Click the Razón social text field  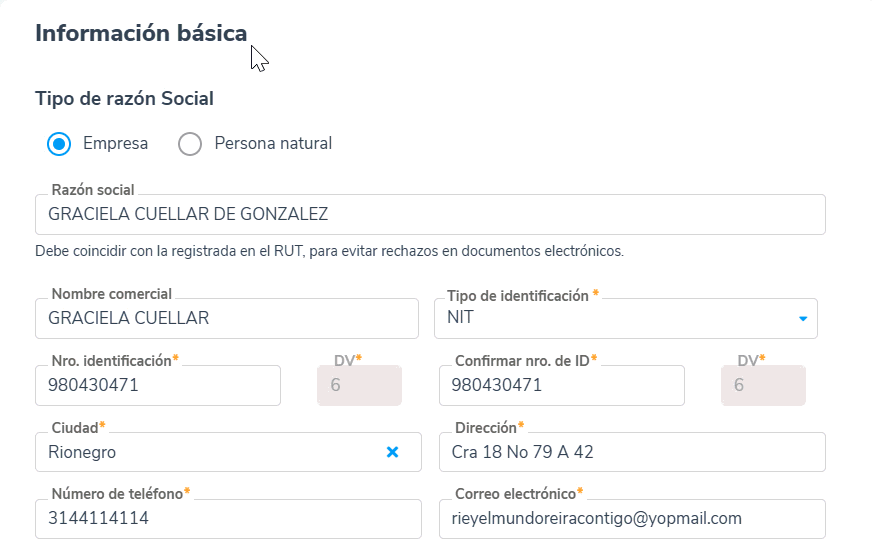(x=430, y=214)
